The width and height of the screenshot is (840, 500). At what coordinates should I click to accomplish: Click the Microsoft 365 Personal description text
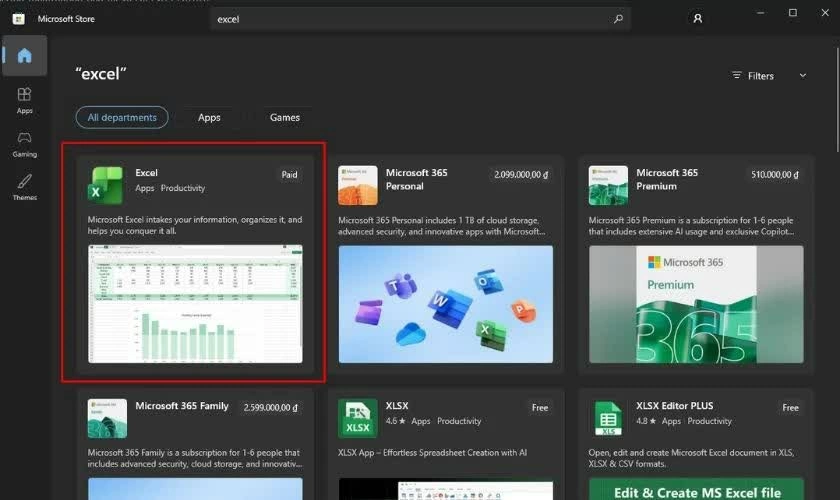tap(441, 226)
